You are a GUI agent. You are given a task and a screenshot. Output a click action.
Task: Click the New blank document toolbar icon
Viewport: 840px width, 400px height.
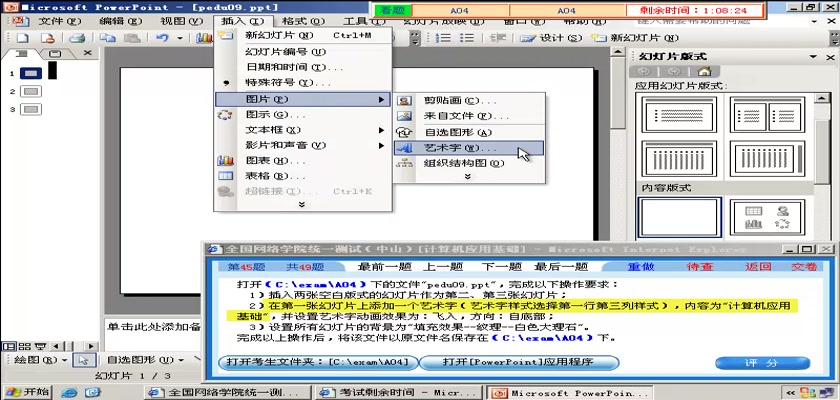tap(22, 38)
